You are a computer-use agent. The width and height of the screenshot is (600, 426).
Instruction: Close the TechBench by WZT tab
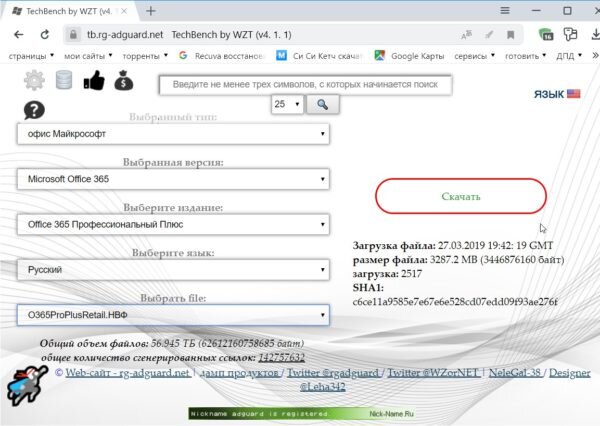(x=124, y=11)
